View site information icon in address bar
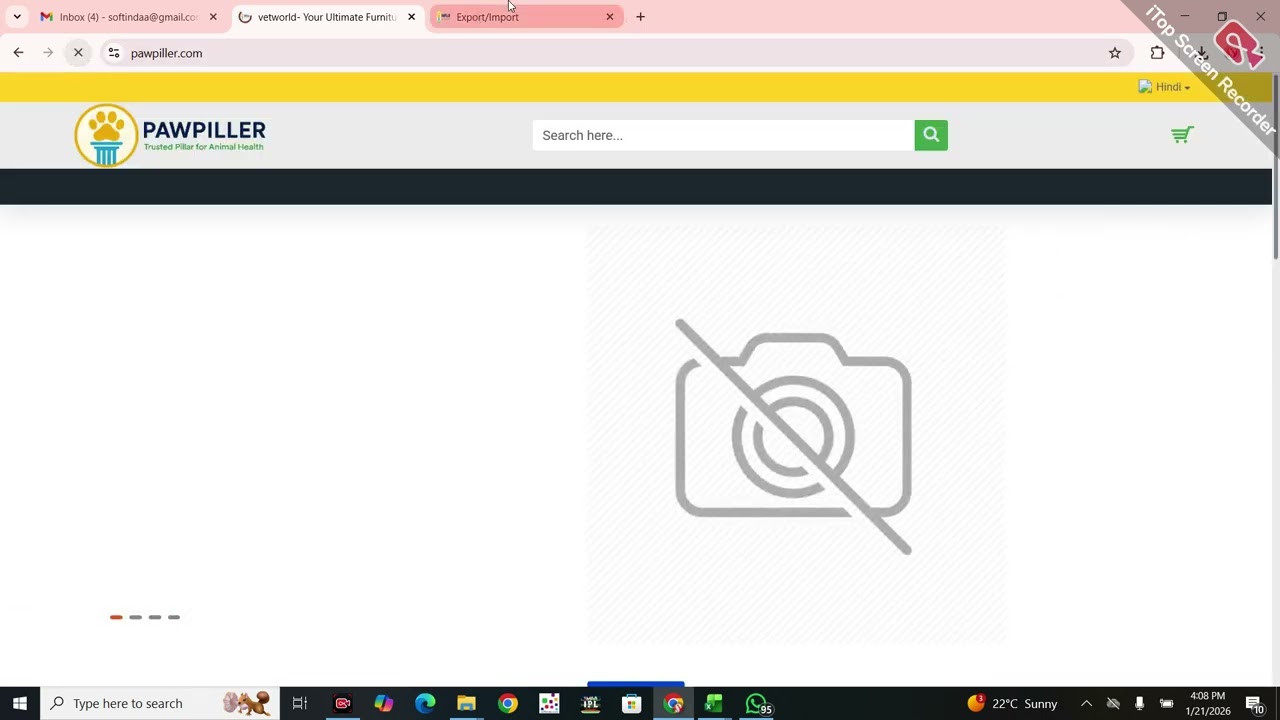Image resolution: width=1280 pixels, height=720 pixels. tap(114, 53)
